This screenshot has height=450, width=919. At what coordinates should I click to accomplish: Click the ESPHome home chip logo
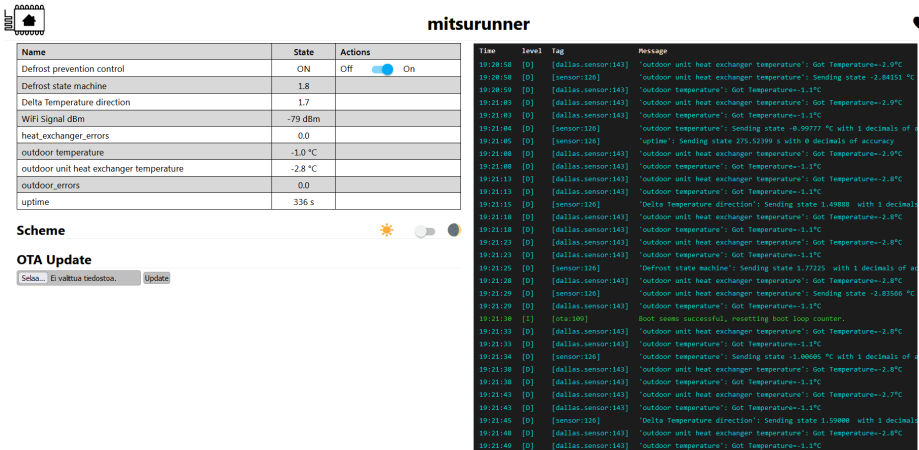pyautogui.click(x=25, y=20)
